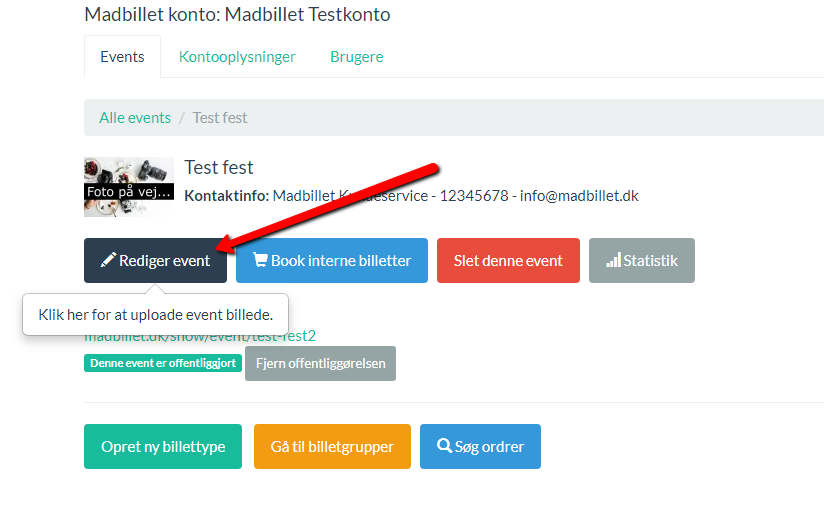
Task: Click Fjern offentliggørelsen button
Action: [321, 364]
